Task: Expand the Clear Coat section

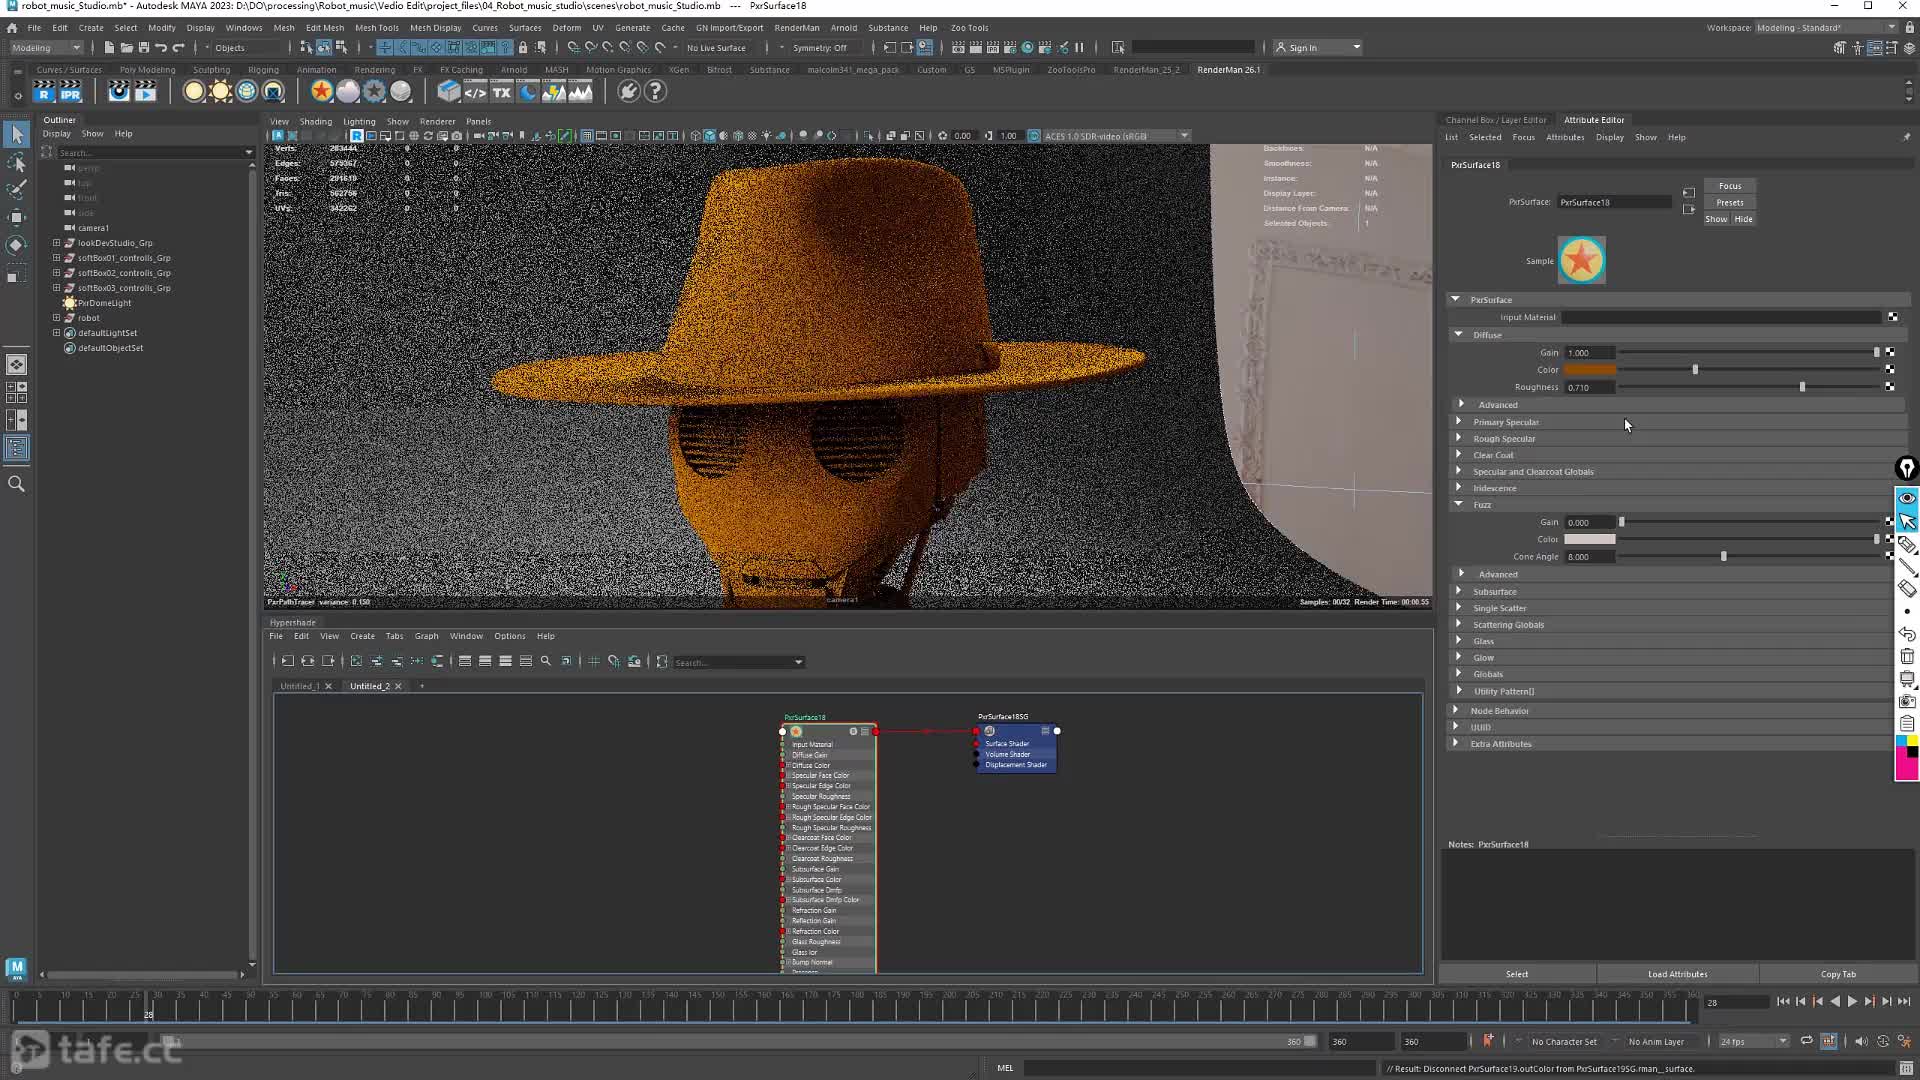Action: [x=1459, y=455]
